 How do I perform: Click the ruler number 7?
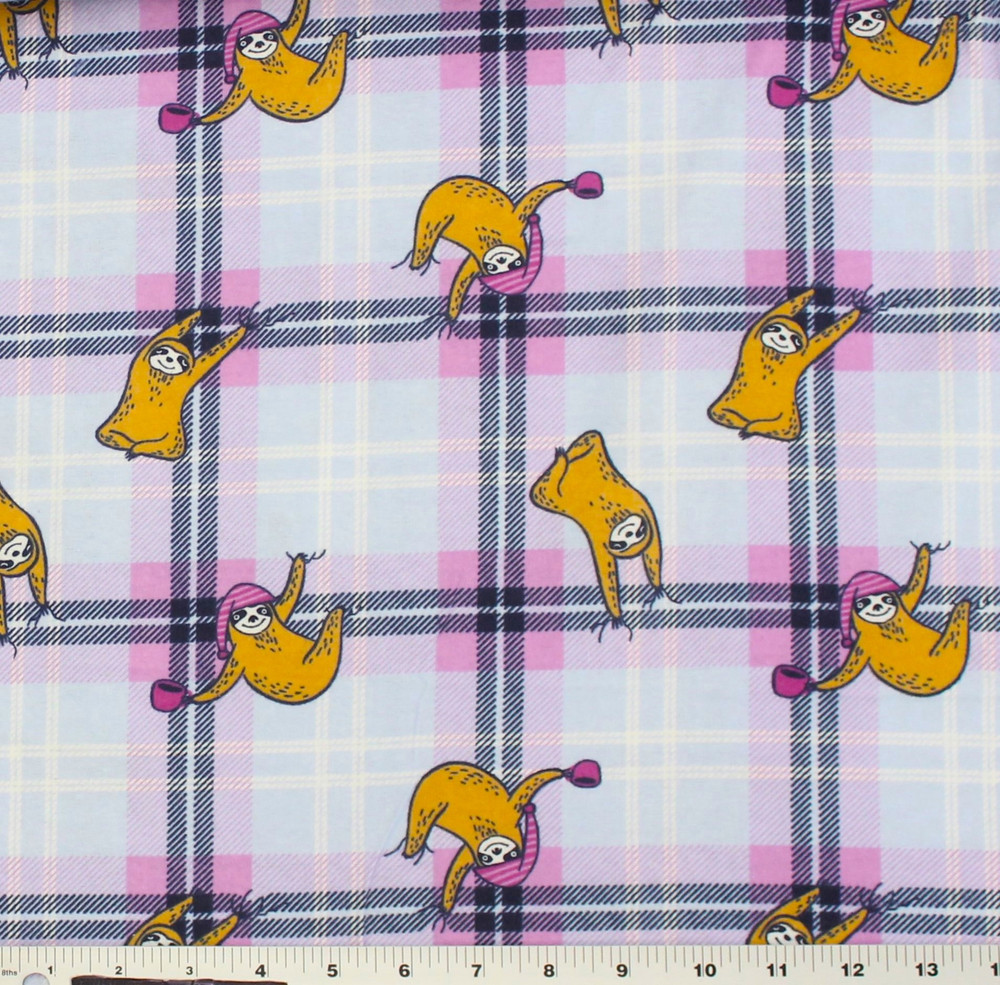476,971
